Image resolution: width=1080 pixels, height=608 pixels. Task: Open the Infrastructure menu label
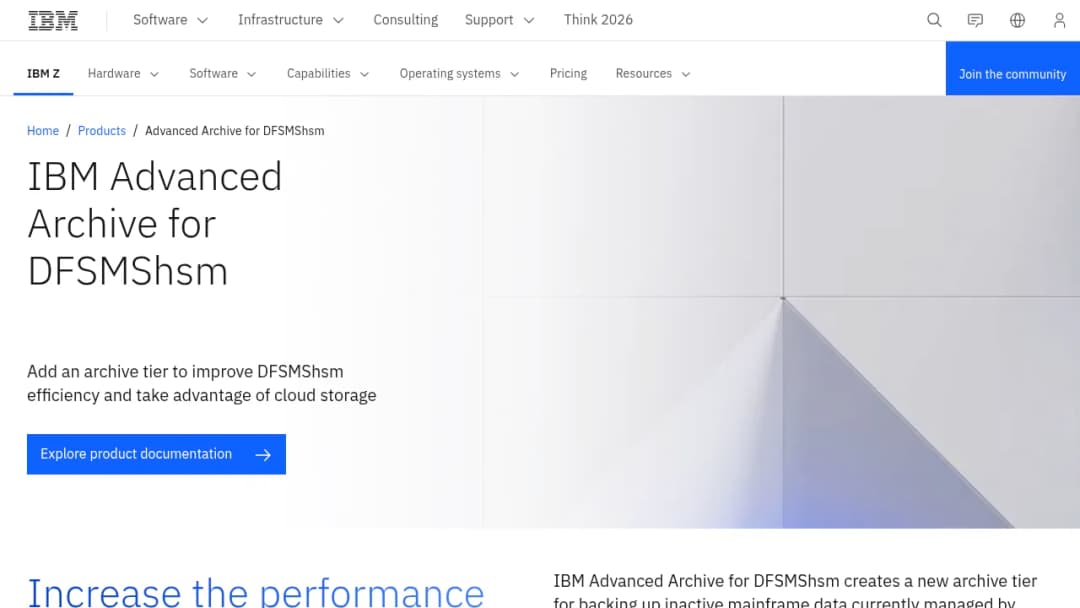click(x=280, y=20)
